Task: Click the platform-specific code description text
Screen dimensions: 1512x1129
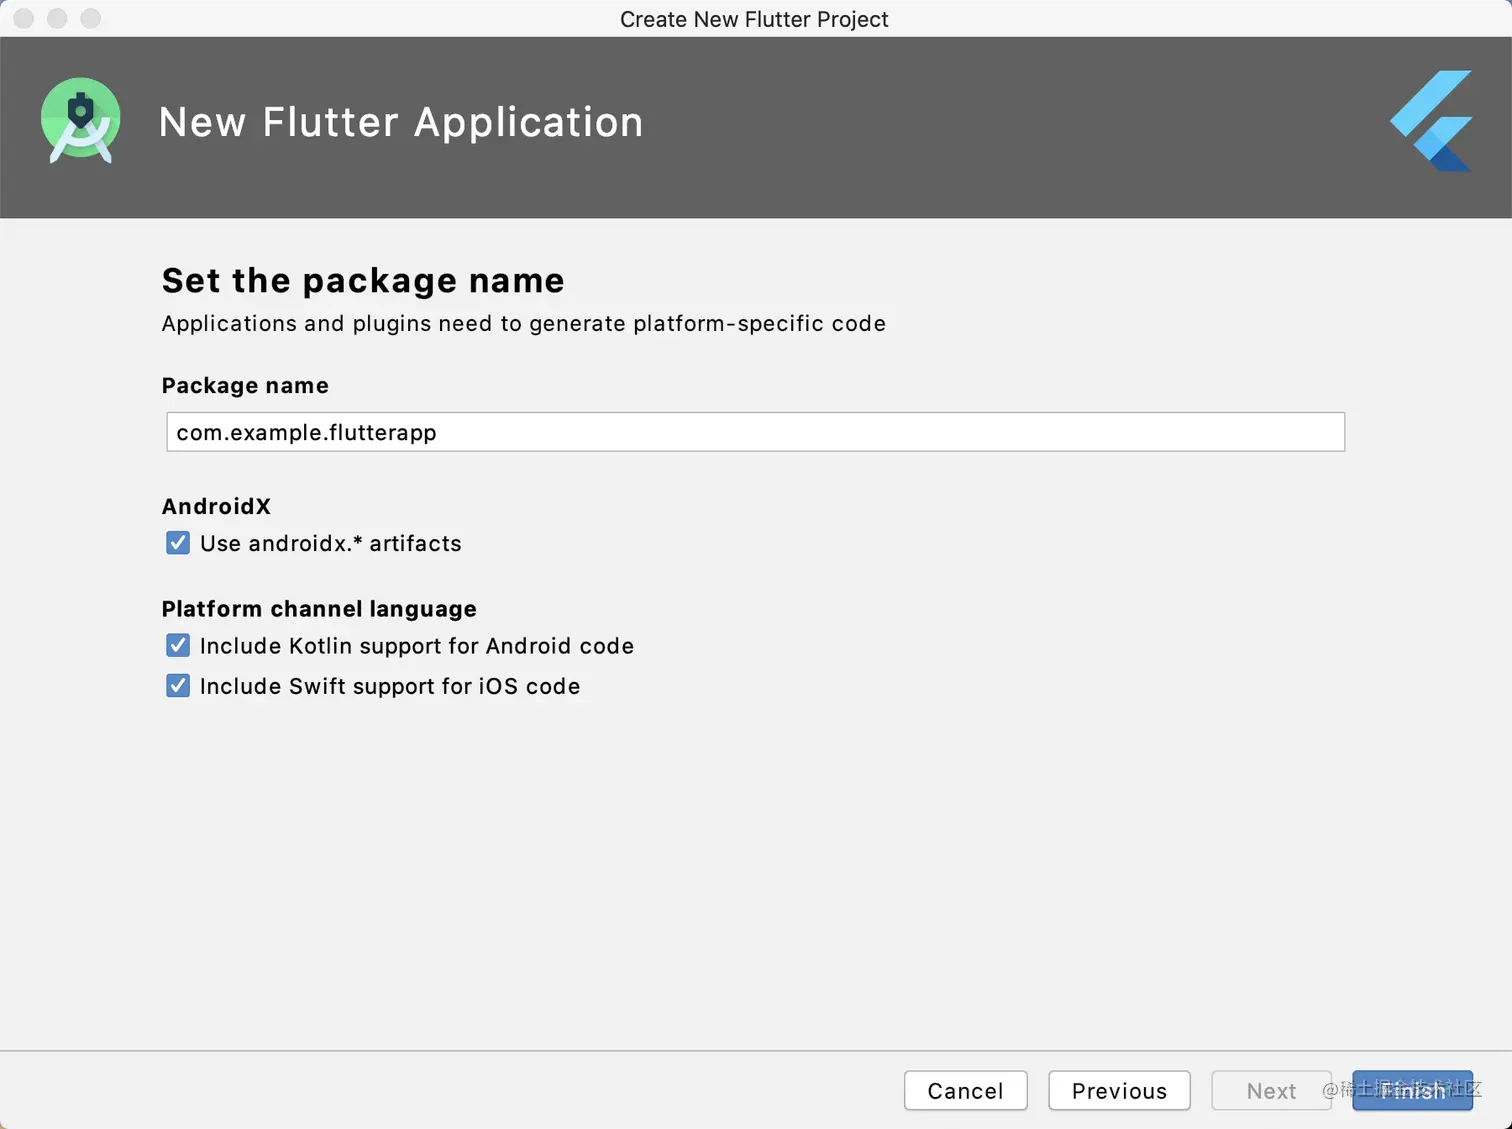Action: coord(523,324)
